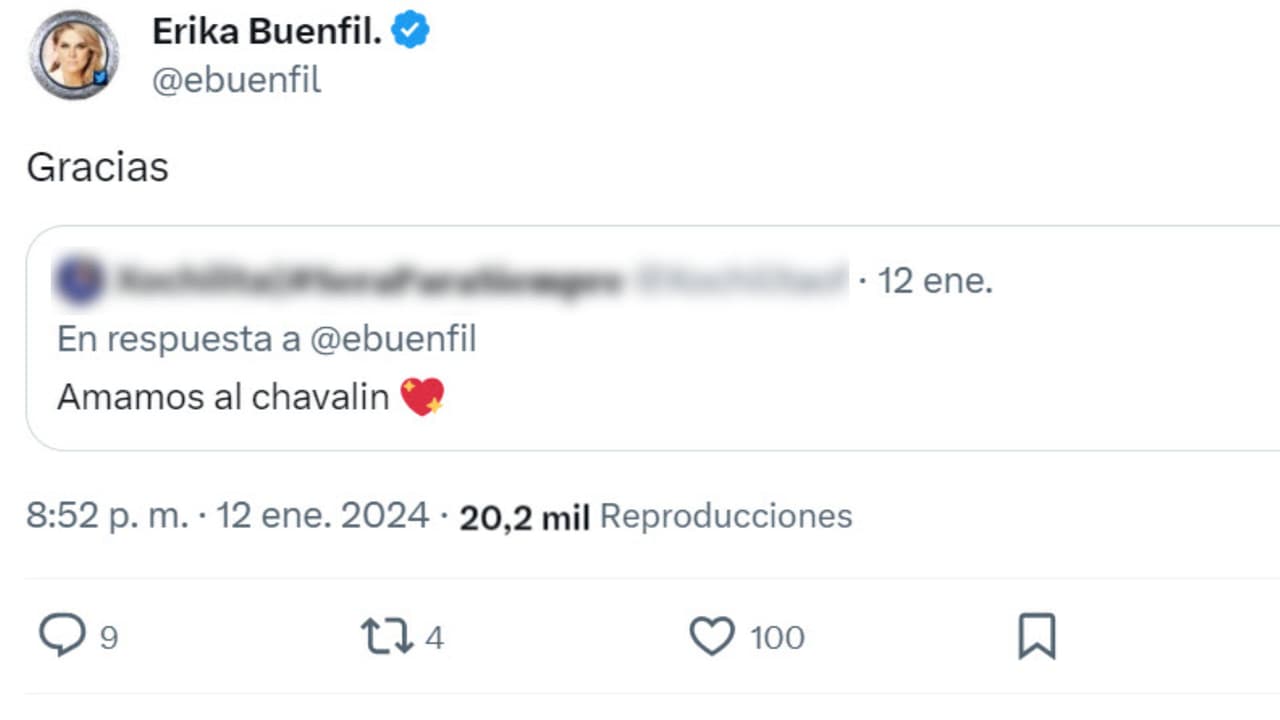Toggle retweet for this post
This screenshot has width=1280, height=720.
387,636
